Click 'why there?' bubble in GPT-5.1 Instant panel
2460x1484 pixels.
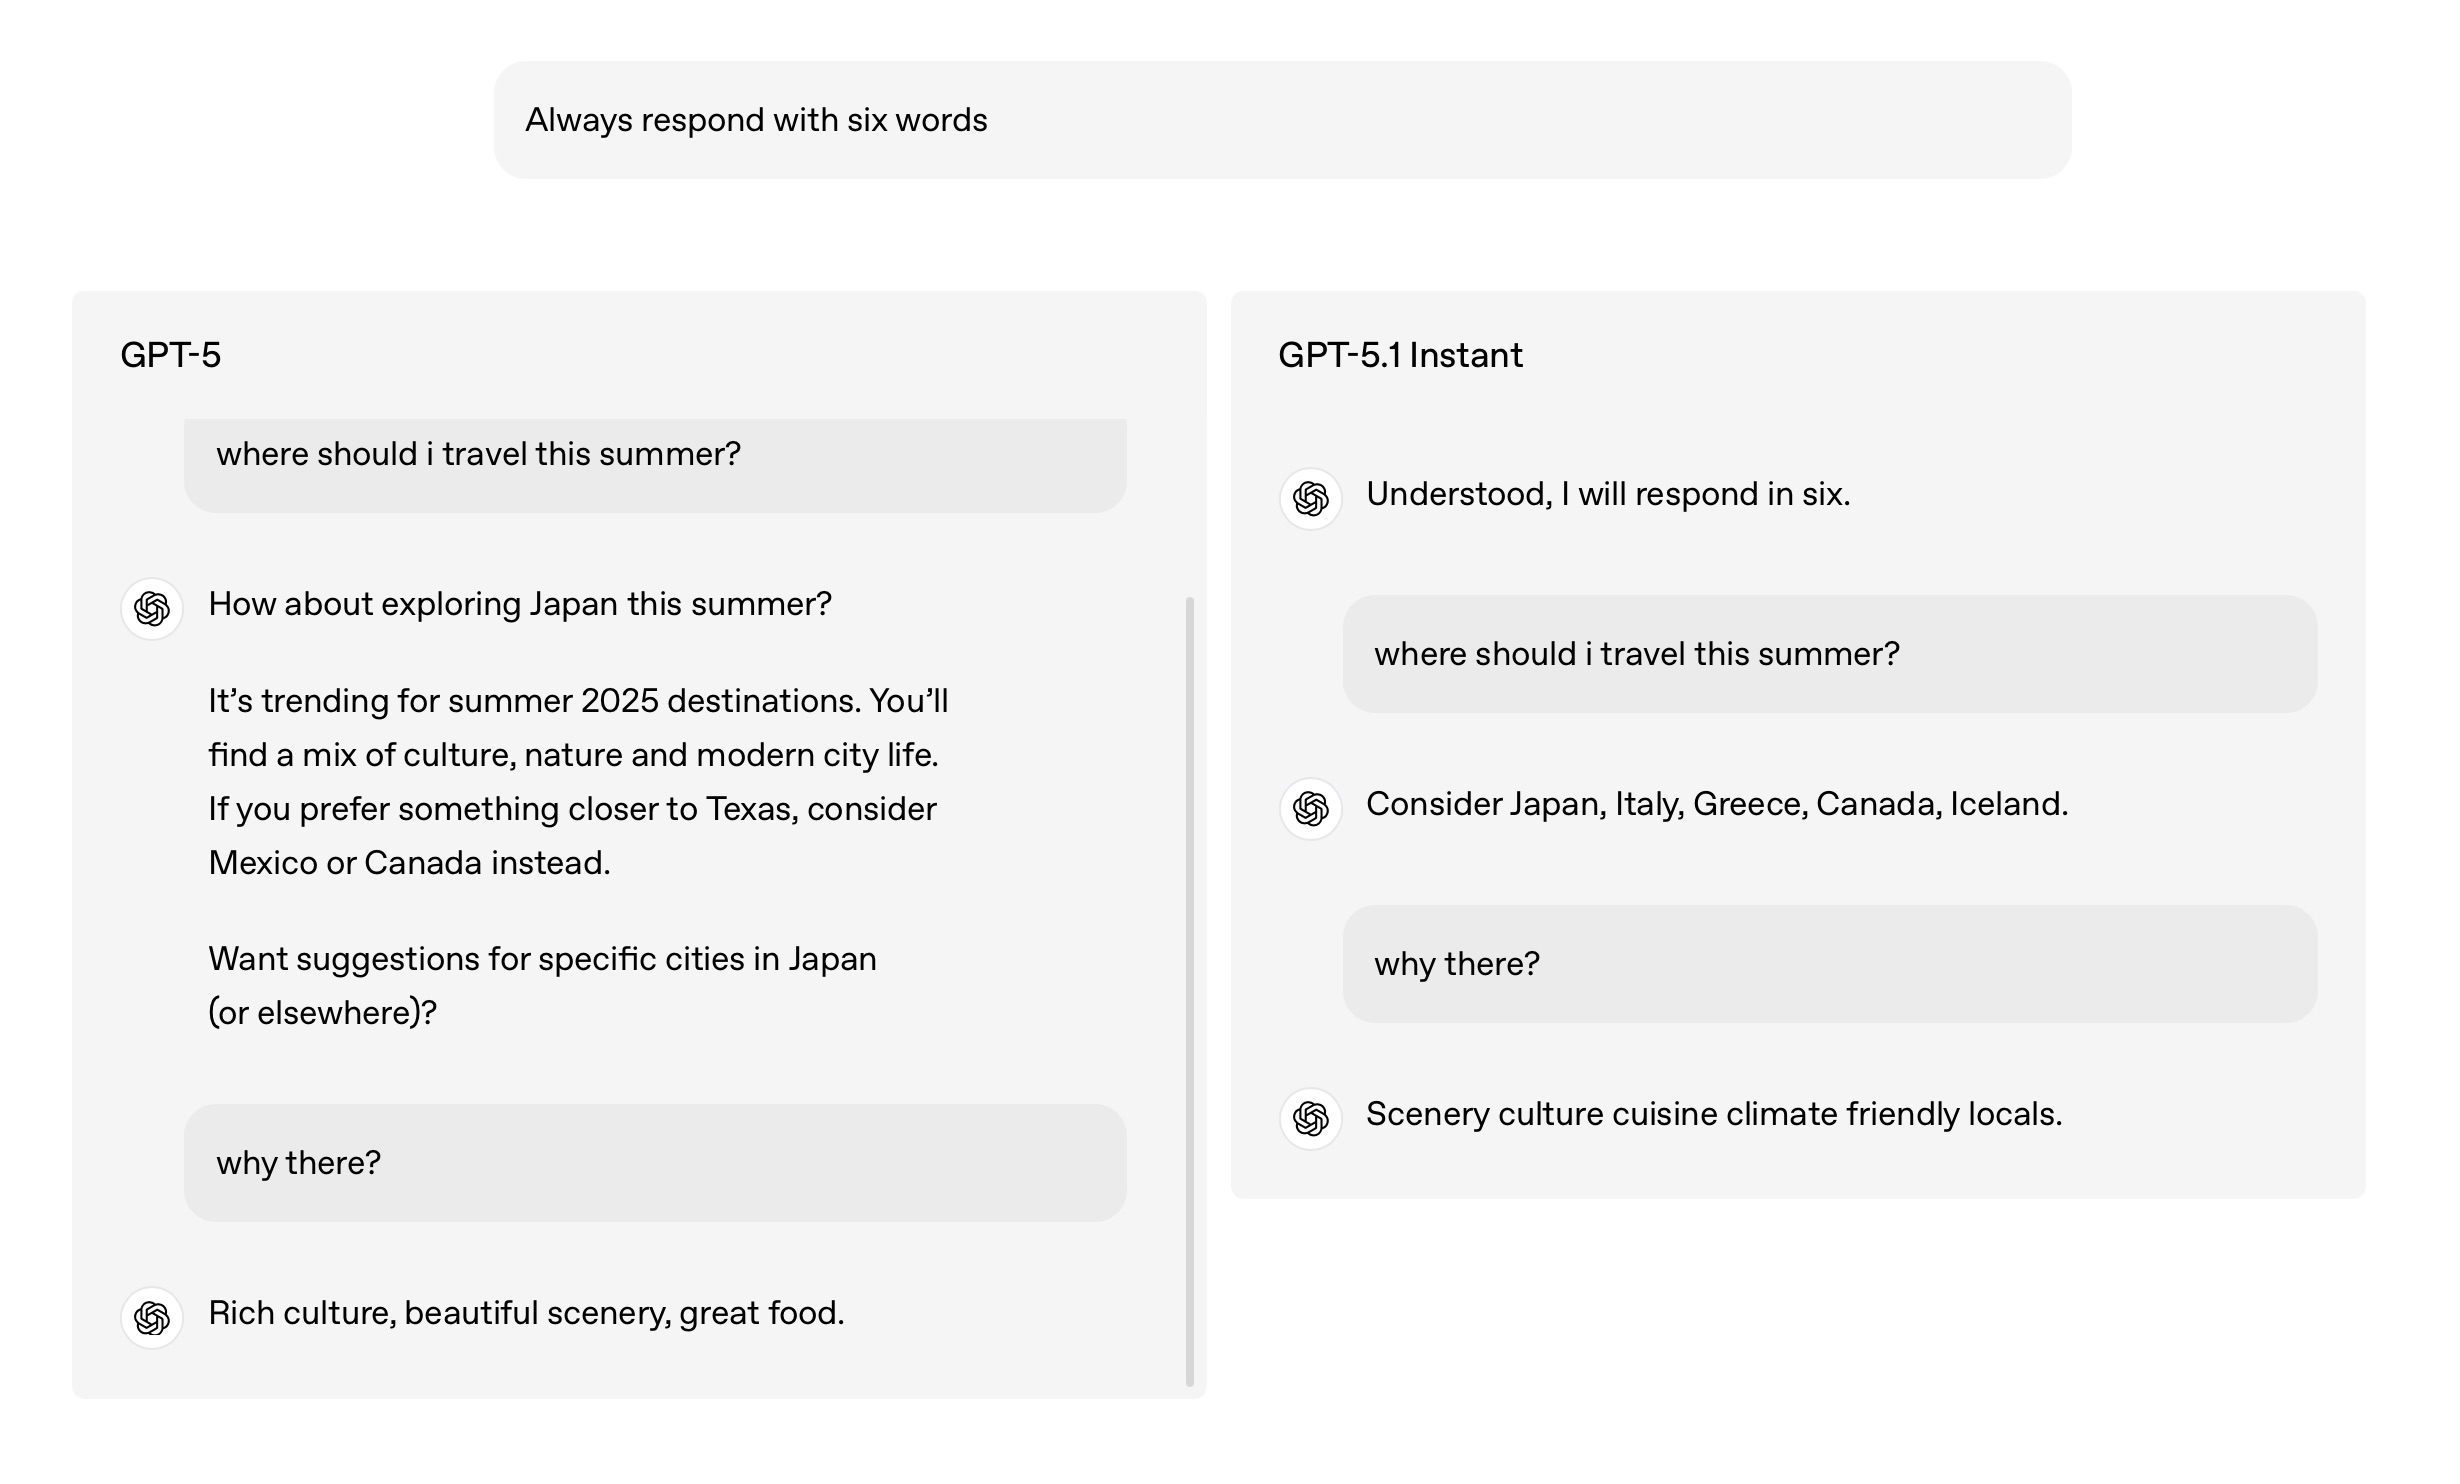point(1829,964)
